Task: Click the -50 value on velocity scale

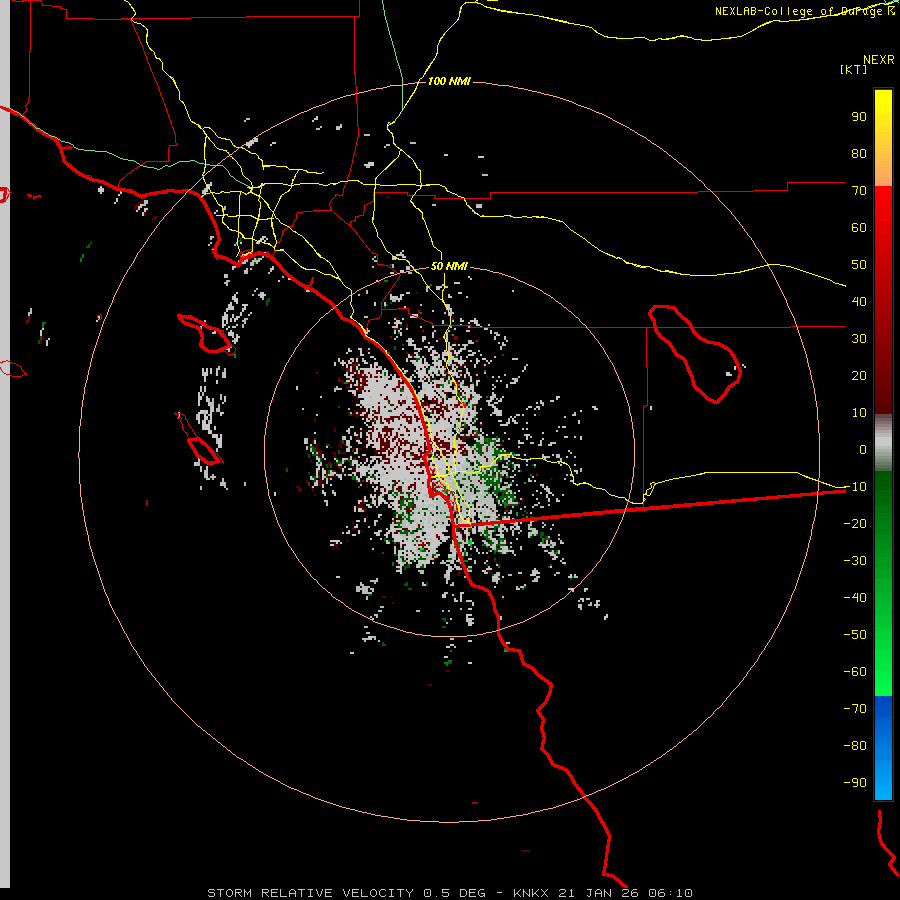Action: 855,635
